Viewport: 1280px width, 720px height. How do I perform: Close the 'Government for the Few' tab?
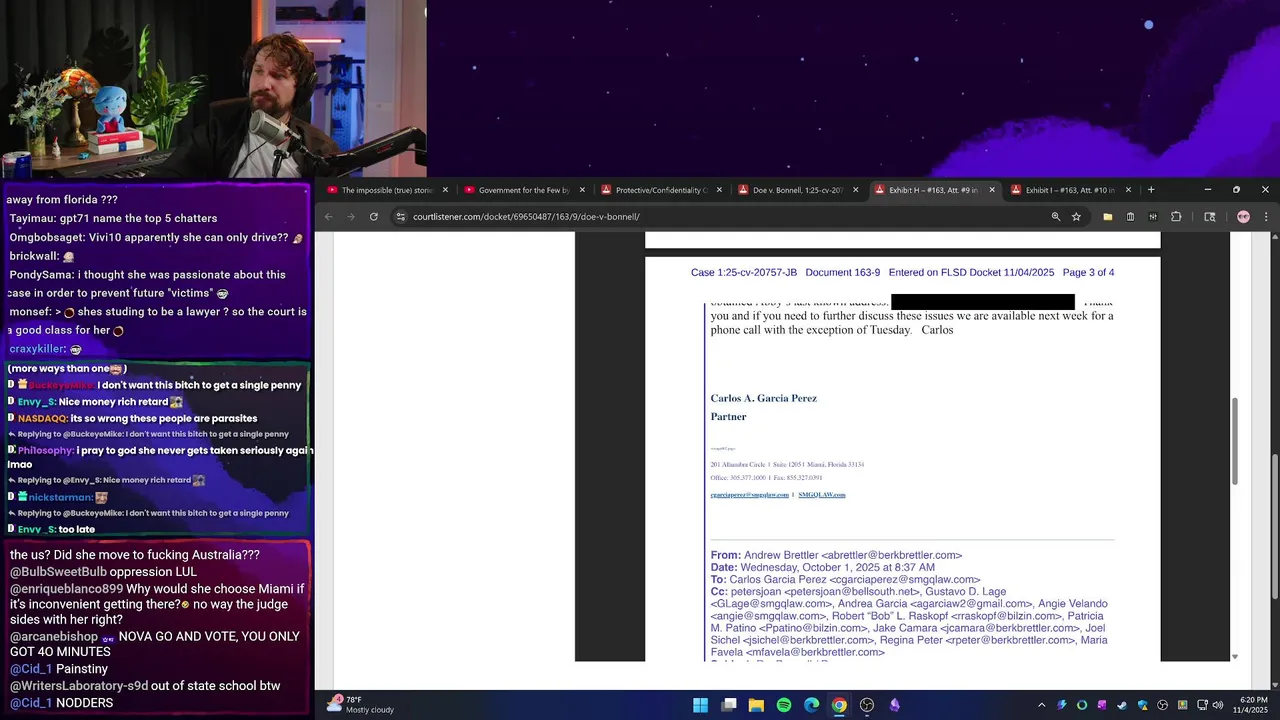coord(582,190)
